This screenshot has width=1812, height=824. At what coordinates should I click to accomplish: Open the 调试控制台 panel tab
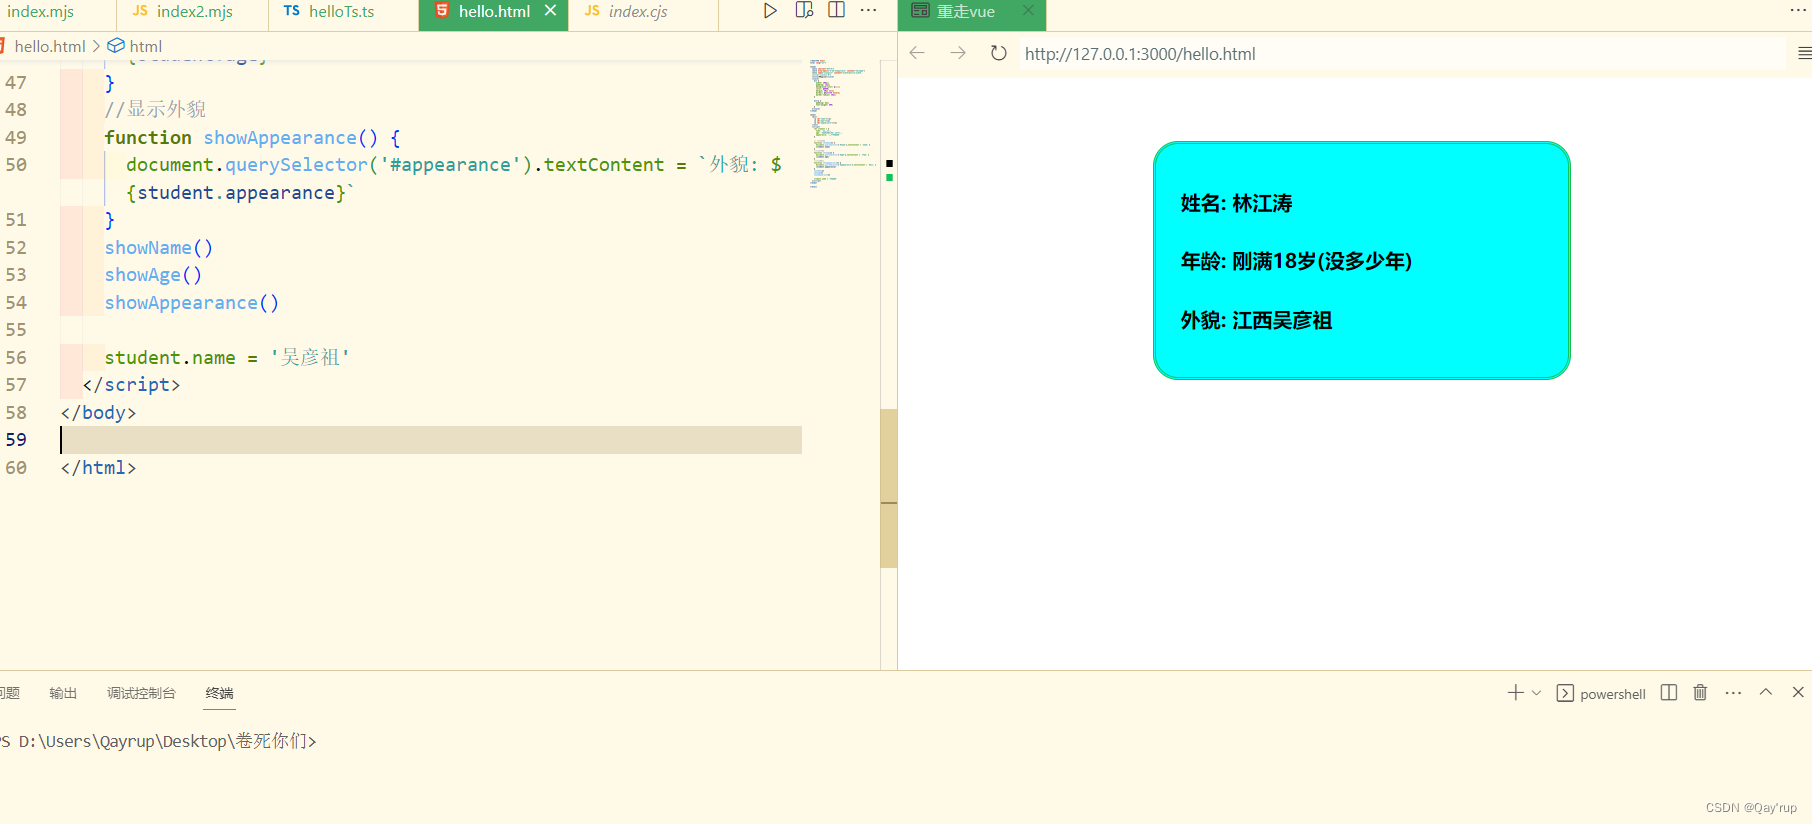click(141, 693)
